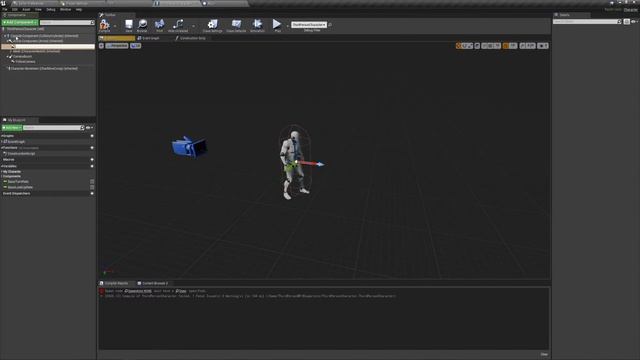640x360 pixels.
Task: Compile the blueprint with the Compile icon
Action: tap(104, 24)
